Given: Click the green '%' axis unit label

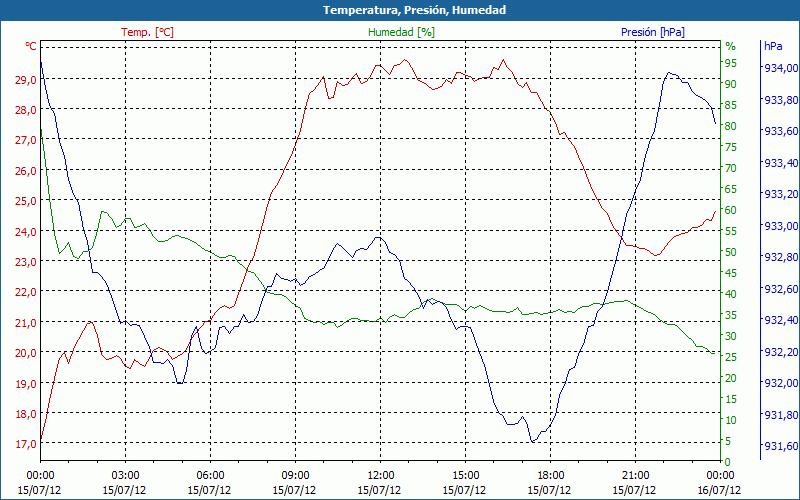Looking at the screenshot, I should 731,46.
